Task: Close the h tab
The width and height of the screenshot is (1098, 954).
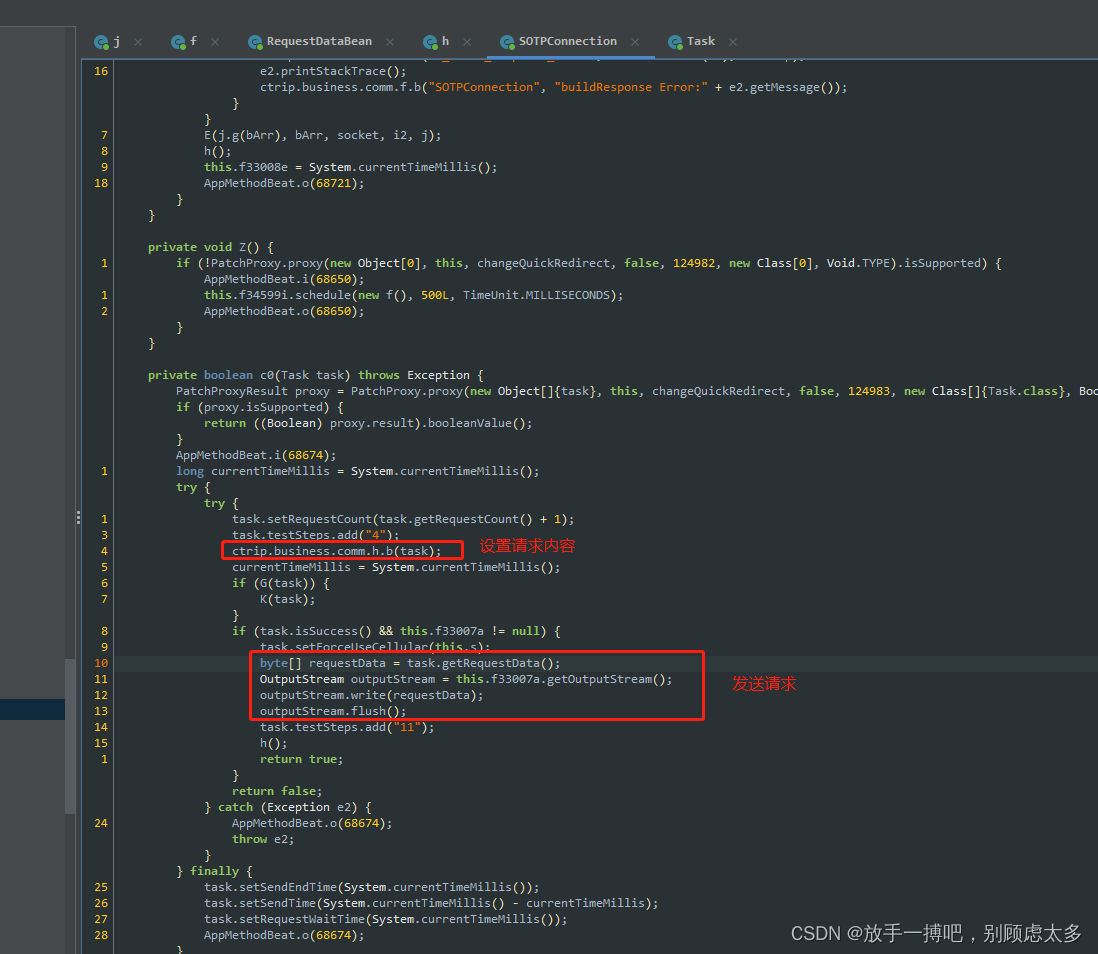Action: click(x=467, y=42)
